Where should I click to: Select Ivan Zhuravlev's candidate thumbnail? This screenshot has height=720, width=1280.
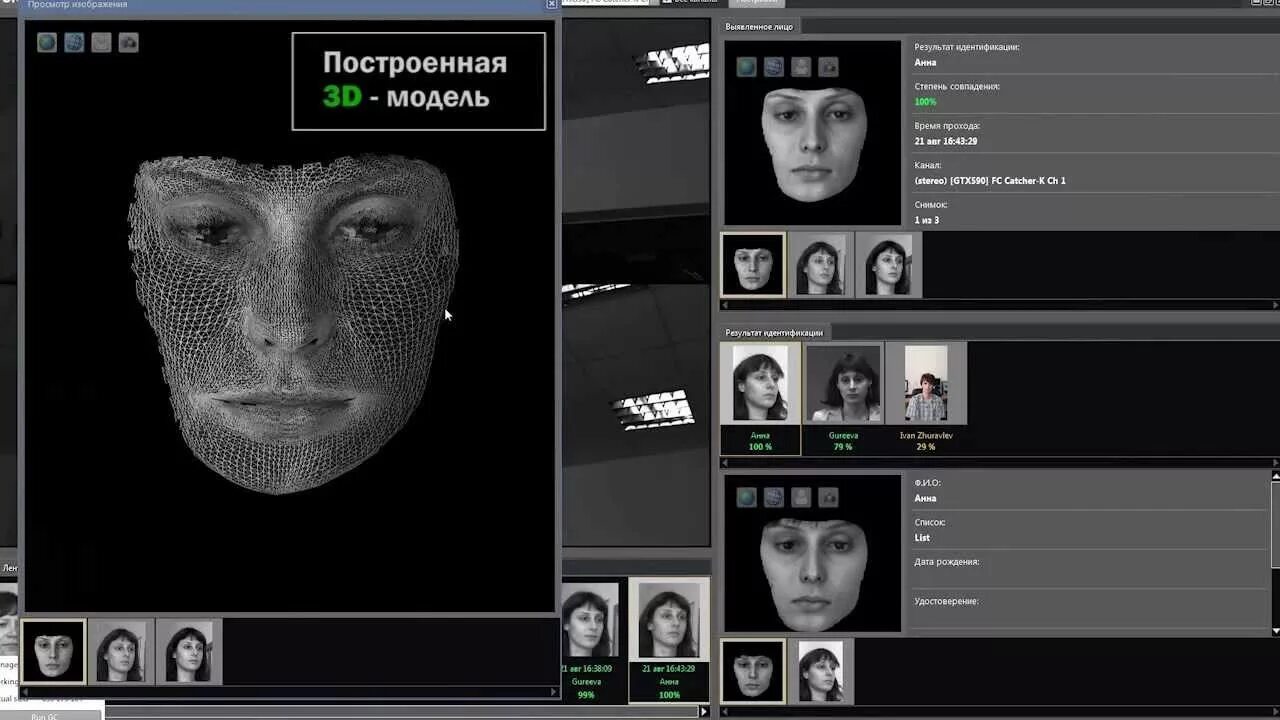coord(925,383)
